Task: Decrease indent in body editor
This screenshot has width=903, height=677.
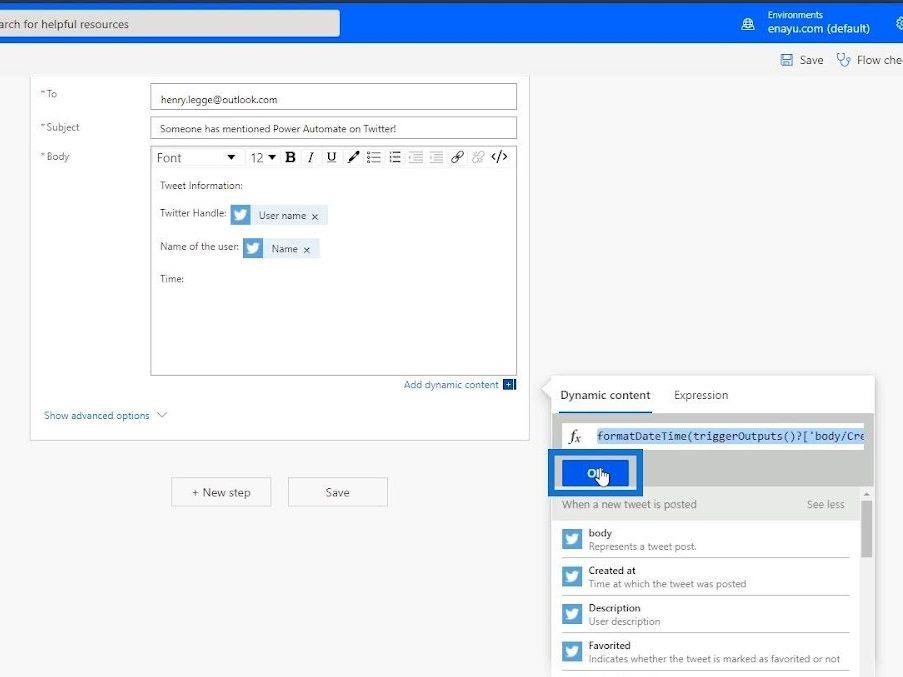Action: [x=415, y=157]
